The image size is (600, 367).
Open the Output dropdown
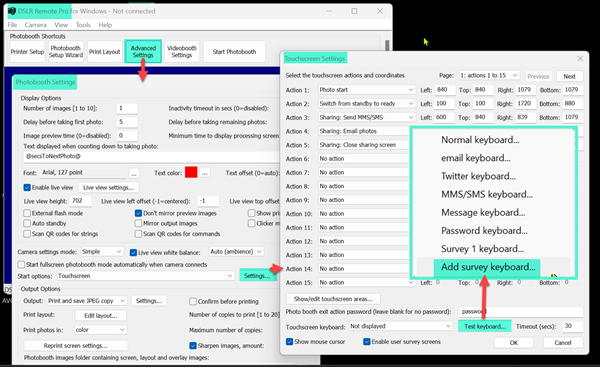pos(86,301)
